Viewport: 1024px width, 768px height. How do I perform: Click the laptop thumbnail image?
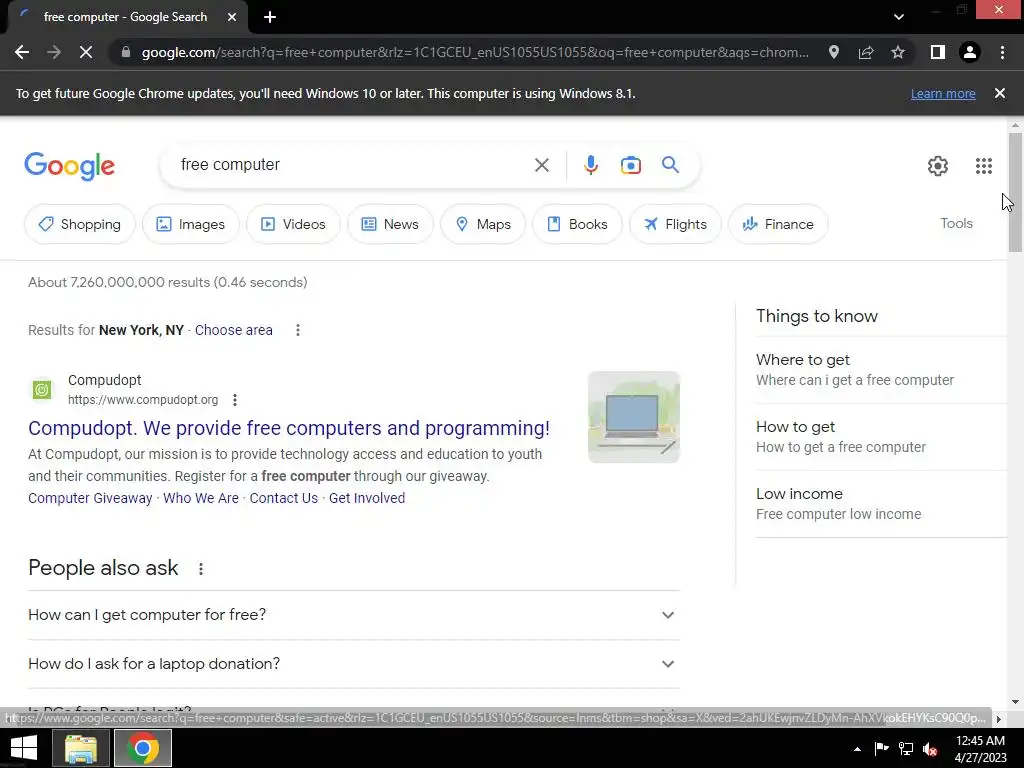(x=633, y=417)
